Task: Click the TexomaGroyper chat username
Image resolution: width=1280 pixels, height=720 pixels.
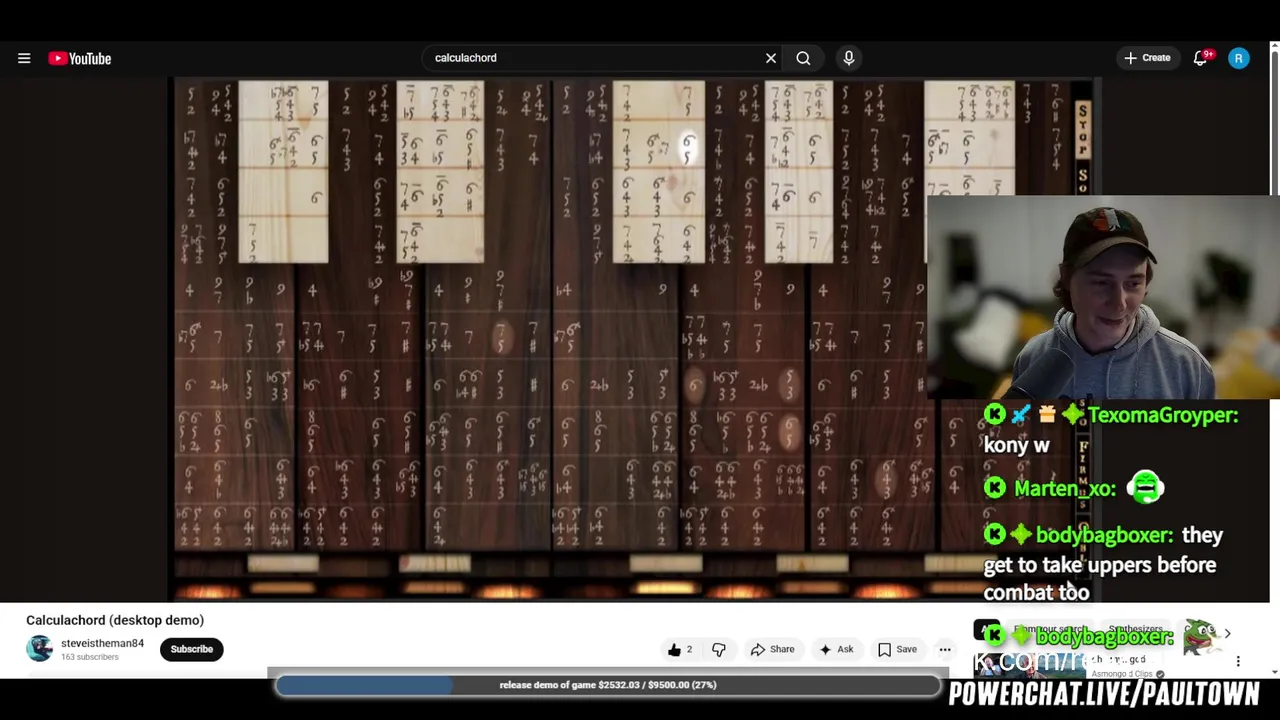Action: [1162, 415]
